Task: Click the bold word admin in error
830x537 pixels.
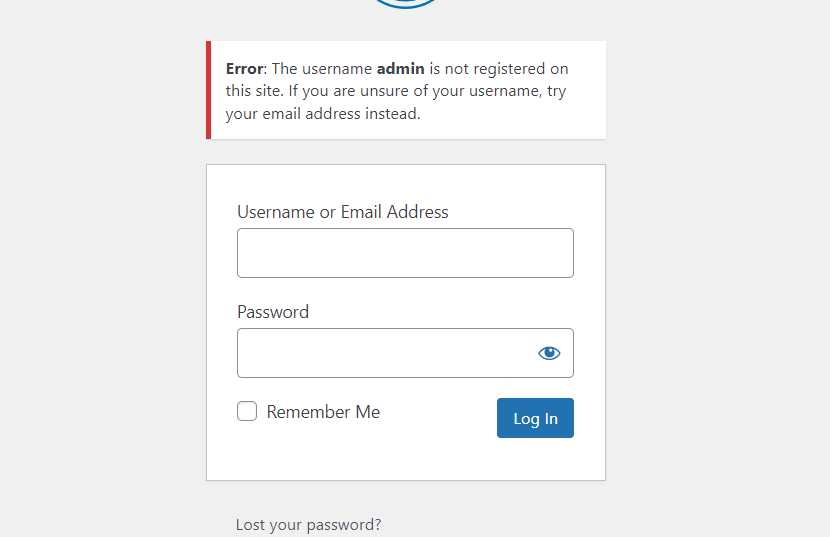Action: pyautogui.click(x=401, y=69)
